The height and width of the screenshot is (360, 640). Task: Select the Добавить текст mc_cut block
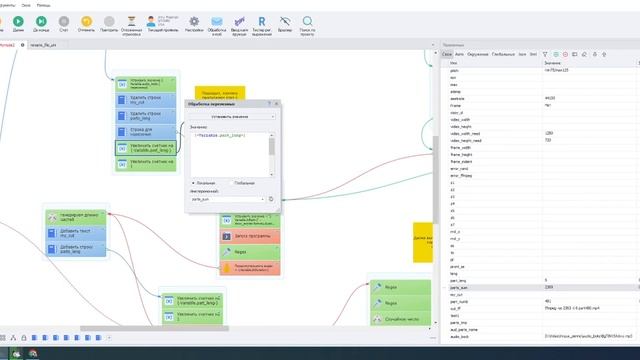point(76,233)
